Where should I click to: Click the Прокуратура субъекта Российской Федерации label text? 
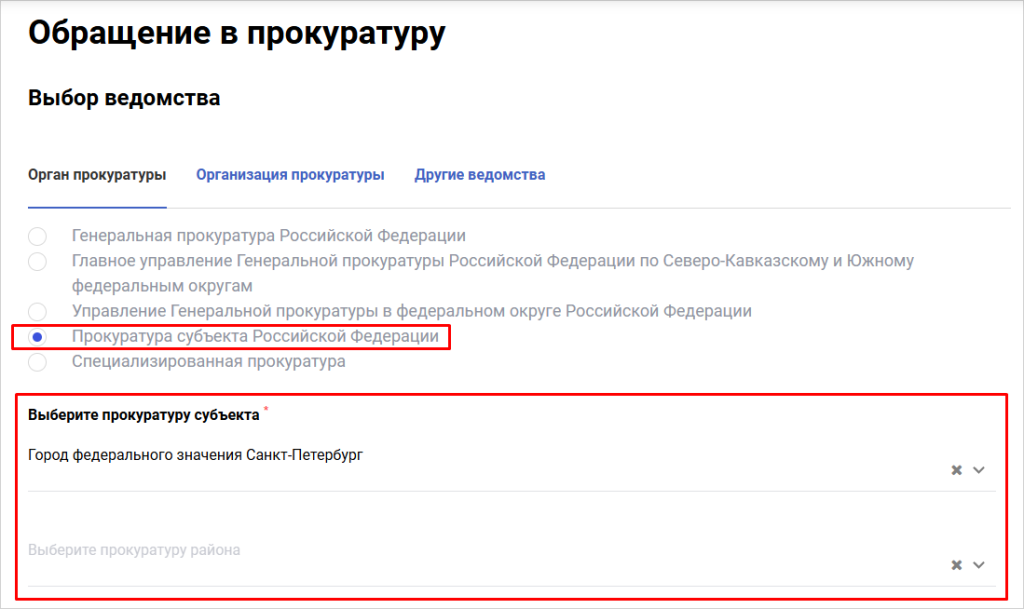[255, 337]
